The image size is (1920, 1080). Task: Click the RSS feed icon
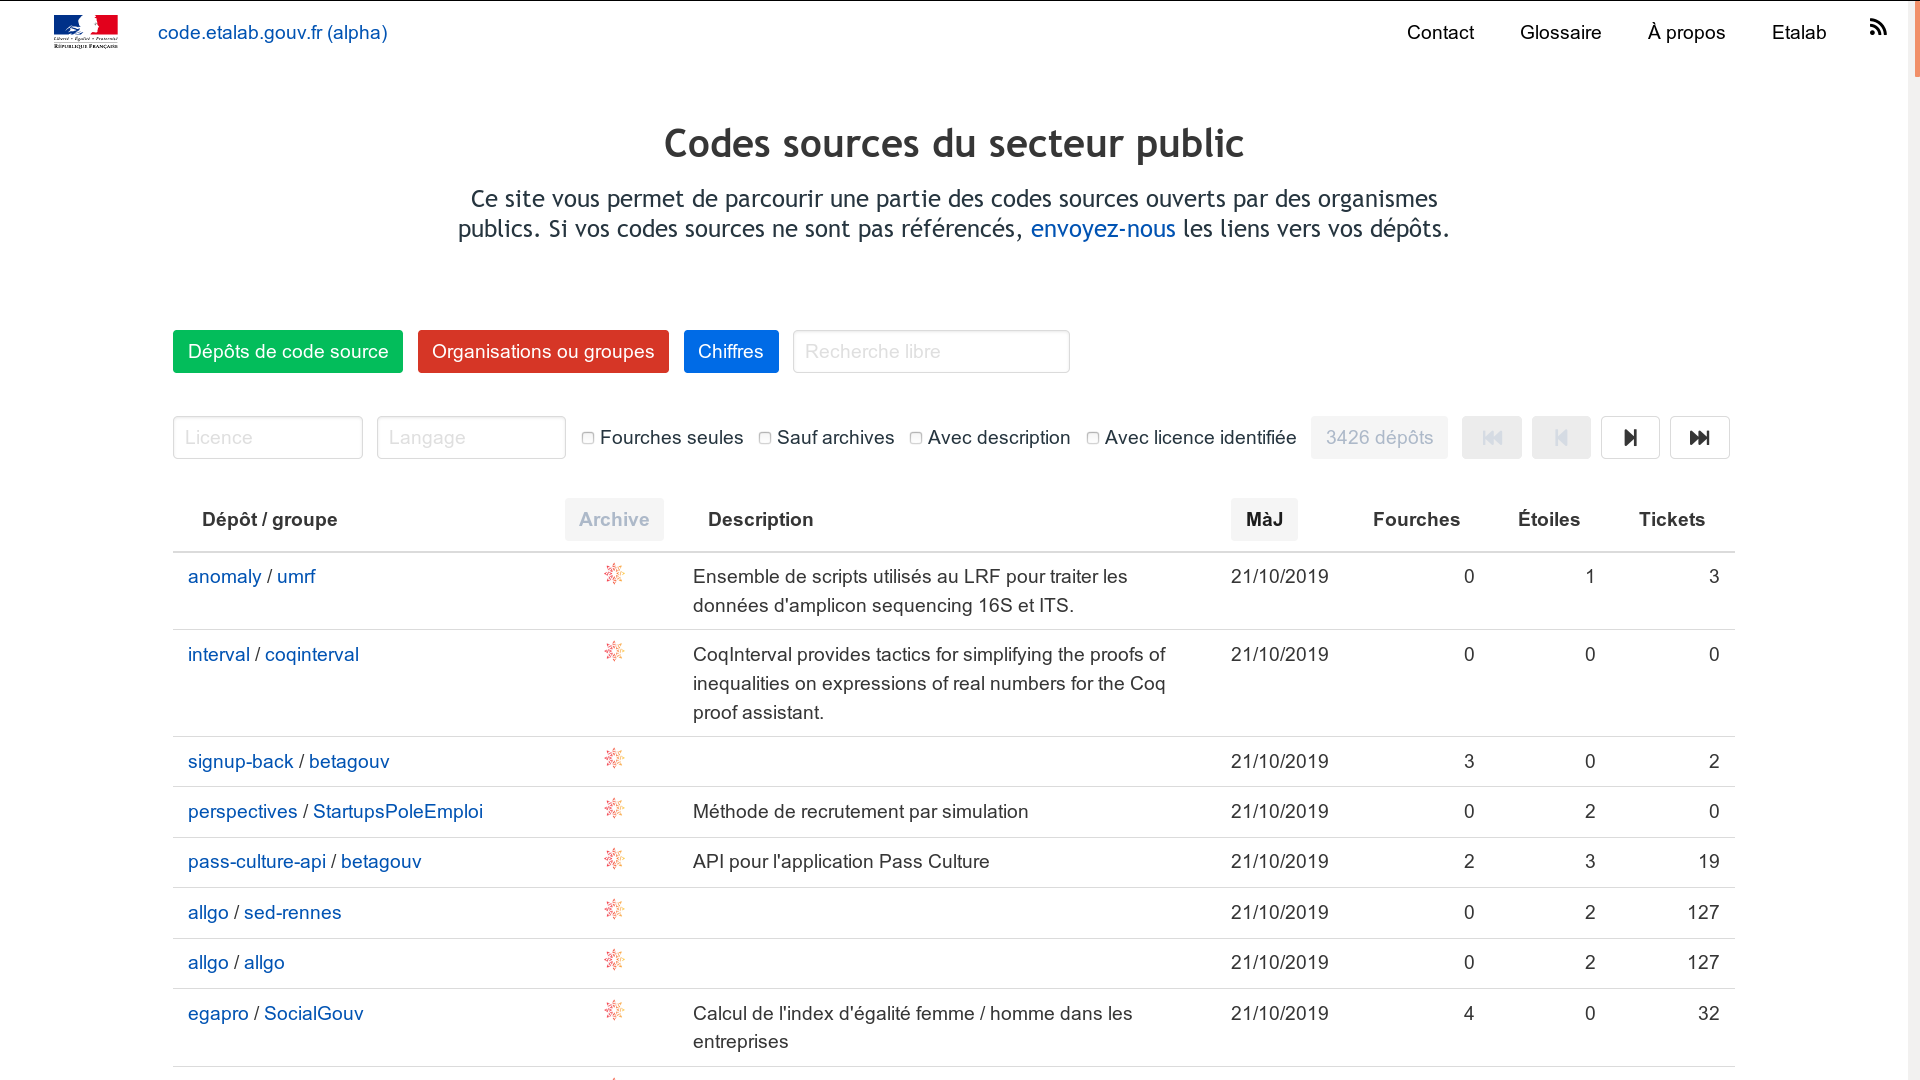tap(1878, 28)
